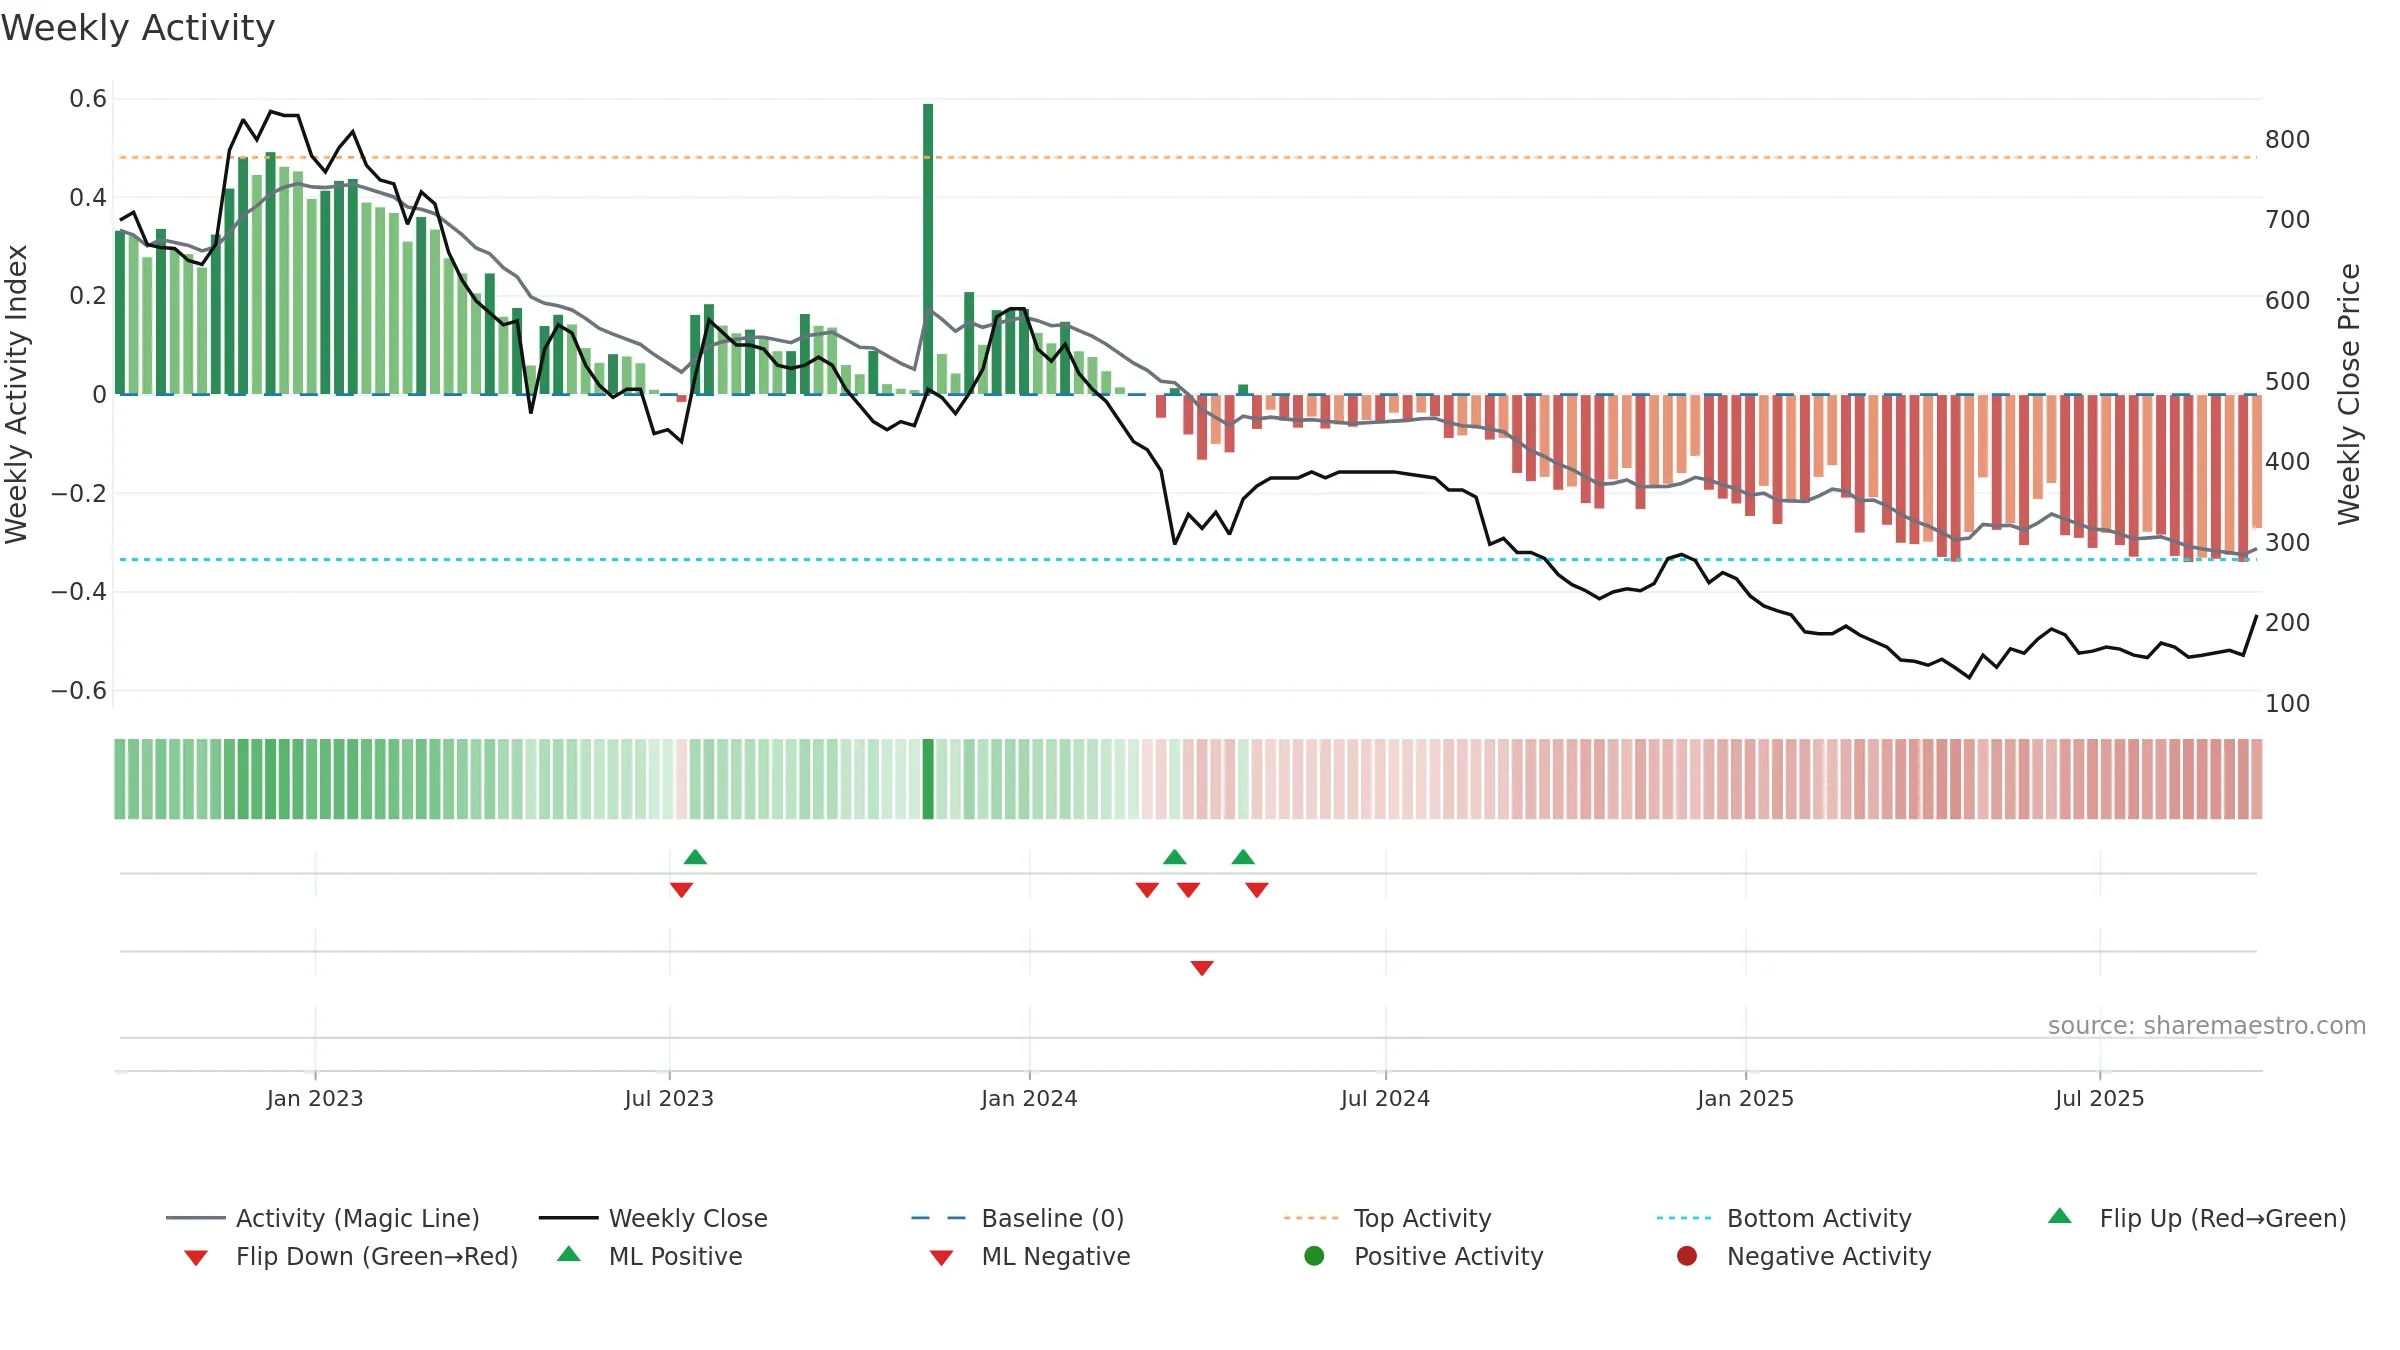This screenshot has height=1350, width=2400.
Task: Click the Negative Activity red circle icon
Action: (1687, 1256)
